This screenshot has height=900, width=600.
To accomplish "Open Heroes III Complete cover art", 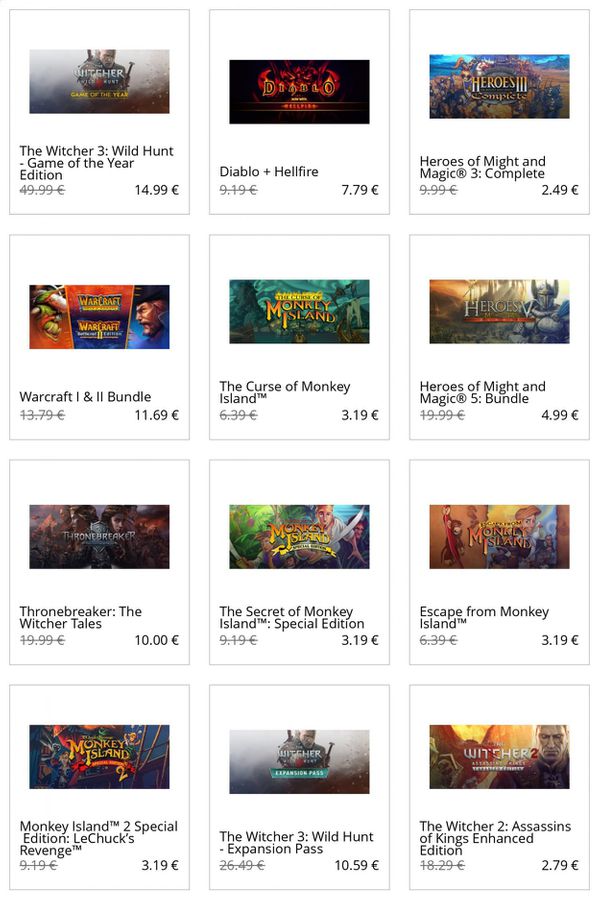I will tap(500, 87).
